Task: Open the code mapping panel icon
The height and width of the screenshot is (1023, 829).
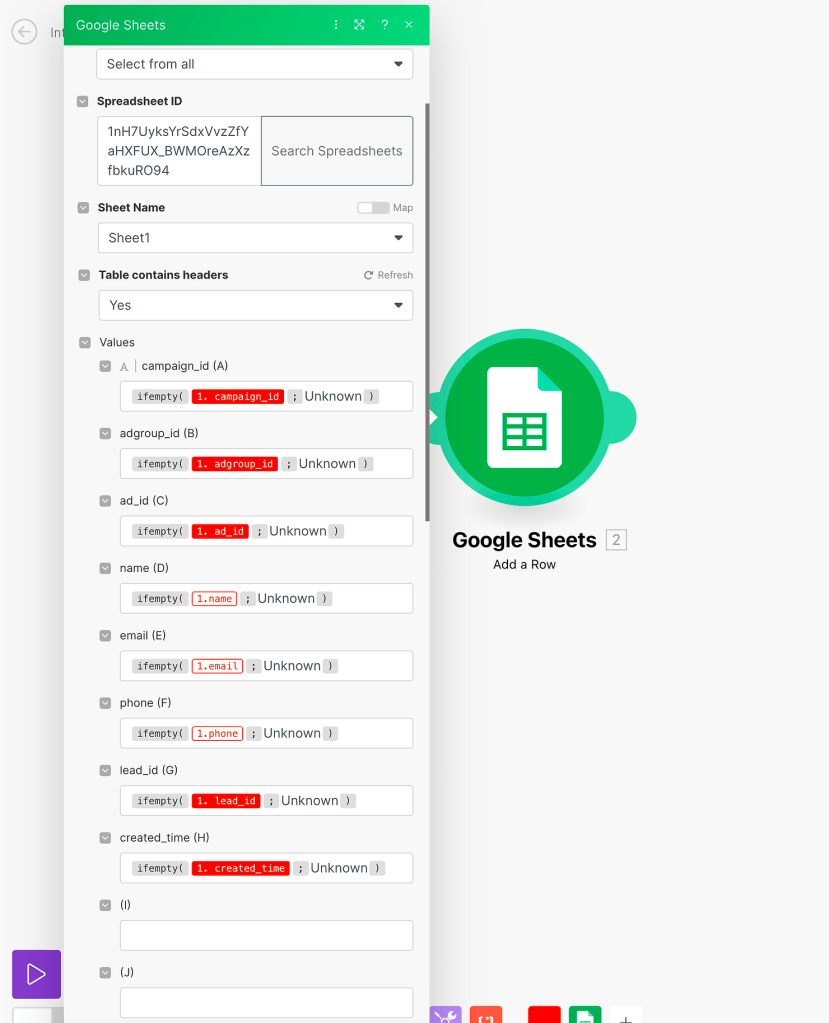Action: point(486,1015)
